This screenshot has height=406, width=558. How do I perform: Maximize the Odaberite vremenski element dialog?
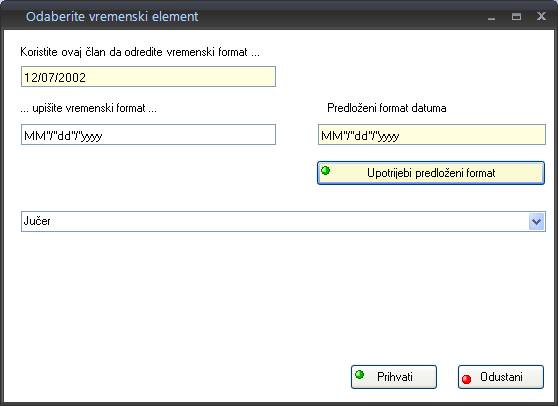click(516, 16)
